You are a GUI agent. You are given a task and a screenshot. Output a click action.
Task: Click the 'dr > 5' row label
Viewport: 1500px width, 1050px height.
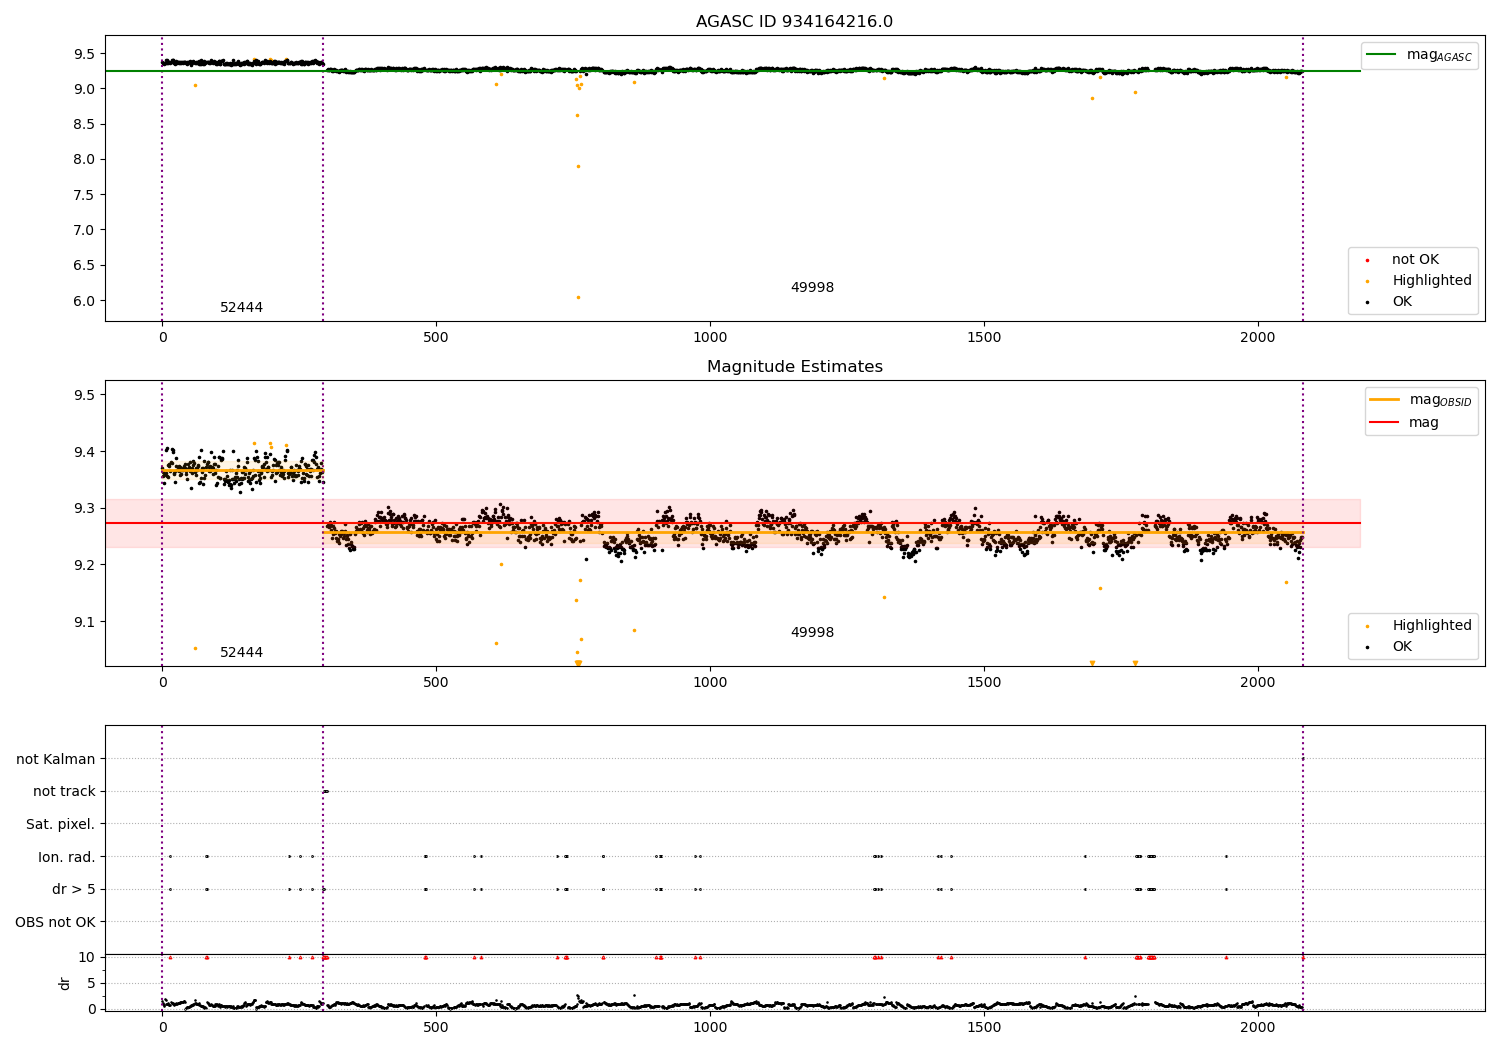pyautogui.click(x=73, y=890)
